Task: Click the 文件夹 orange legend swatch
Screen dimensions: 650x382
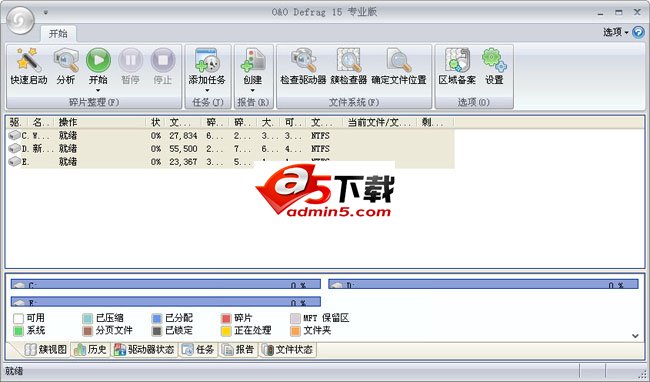Action: 295,331
